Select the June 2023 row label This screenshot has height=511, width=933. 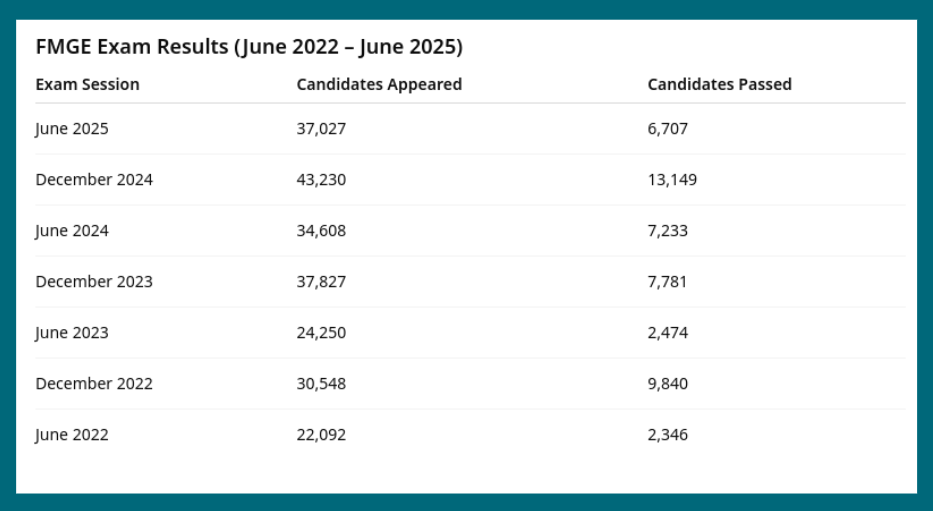click(72, 333)
